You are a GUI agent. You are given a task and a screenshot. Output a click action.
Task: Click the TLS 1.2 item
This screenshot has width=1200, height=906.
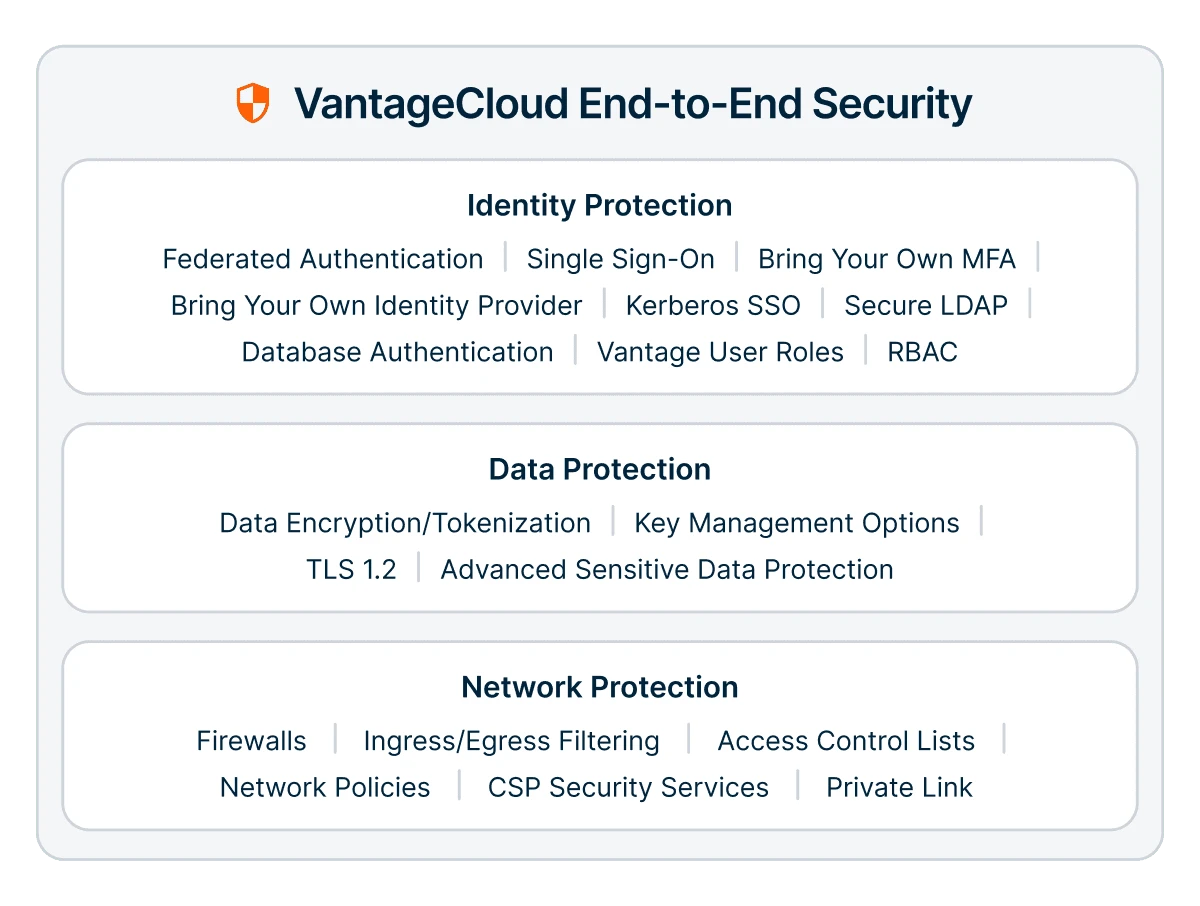pyautogui.click(x=352, y=569)
